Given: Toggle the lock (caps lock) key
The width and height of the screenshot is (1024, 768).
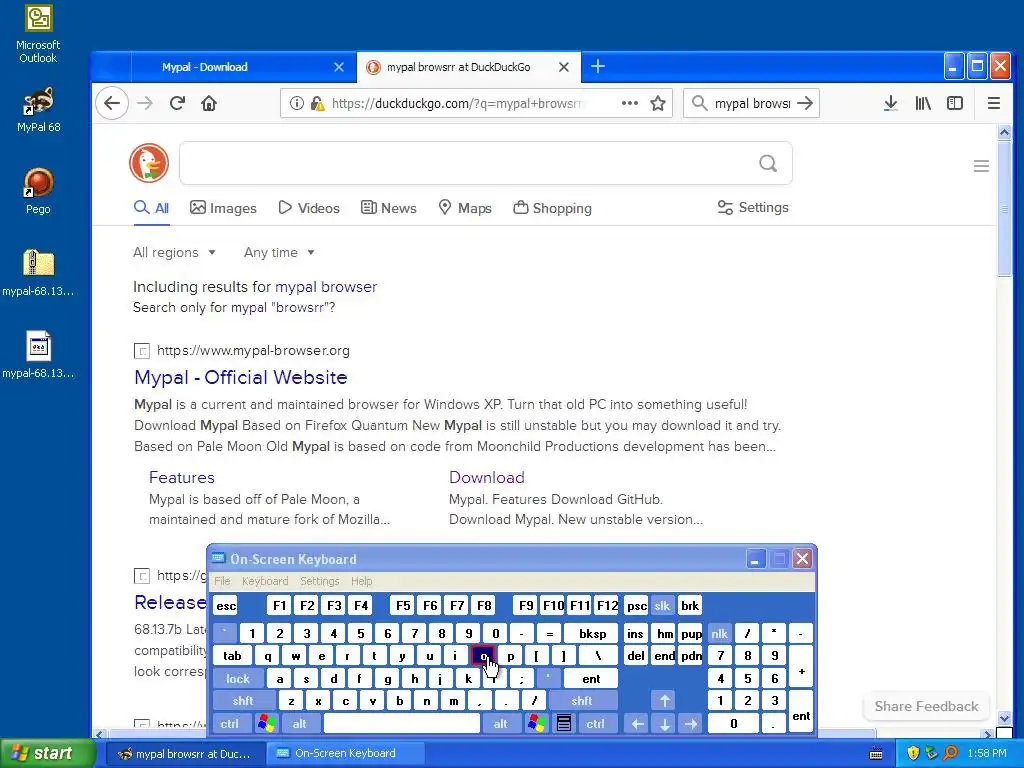Looking at the screenshot, I should 238,679.
